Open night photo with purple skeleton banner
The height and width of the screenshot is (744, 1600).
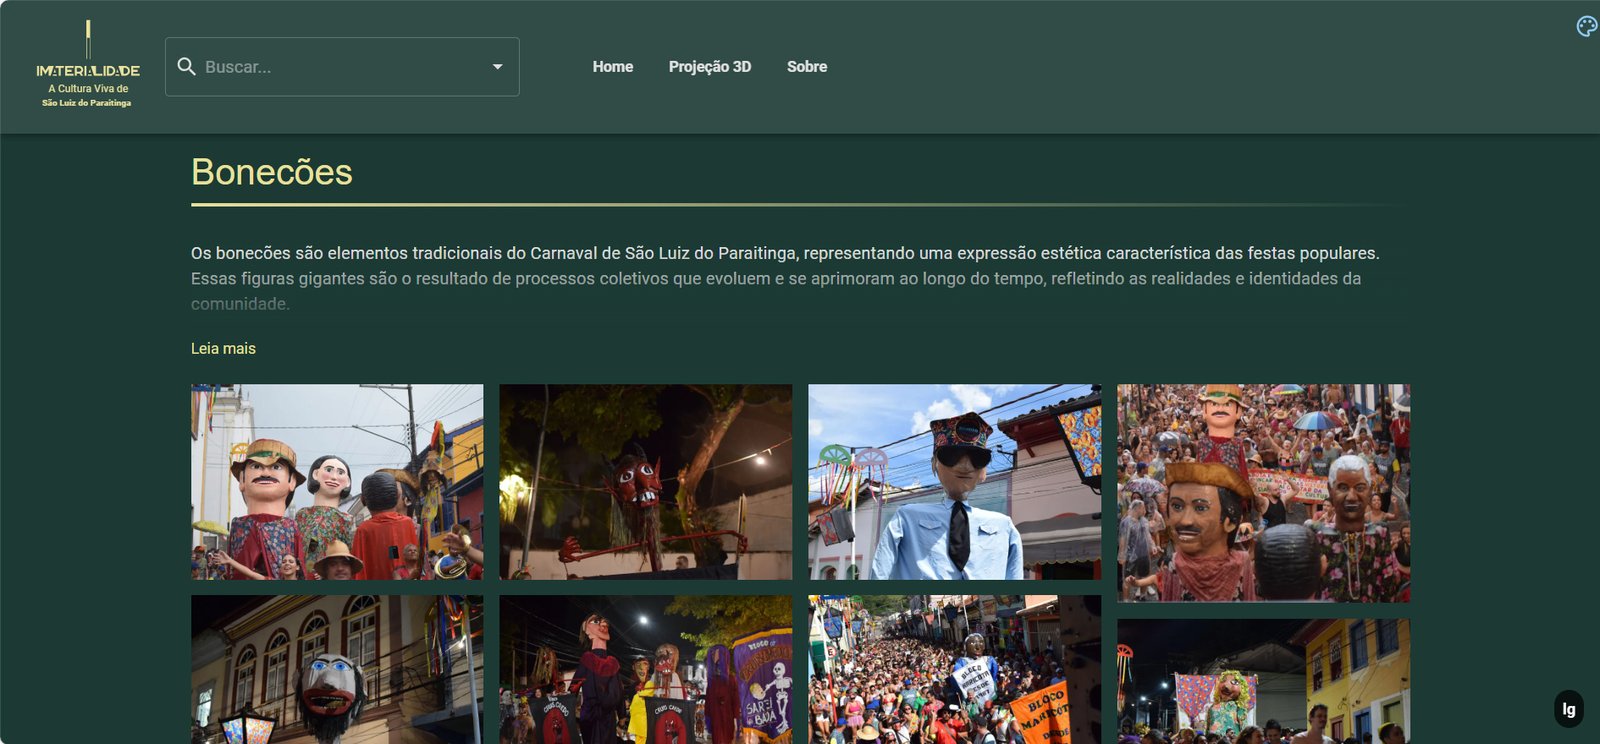click(x=645, y=669)
